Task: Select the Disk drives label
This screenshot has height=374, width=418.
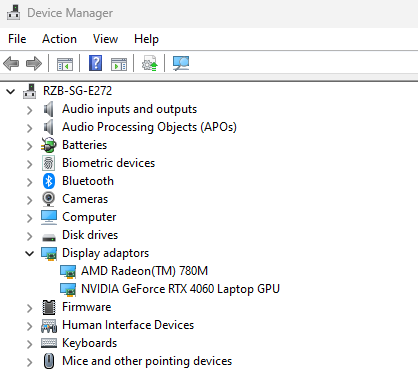Action: point(90,235)
